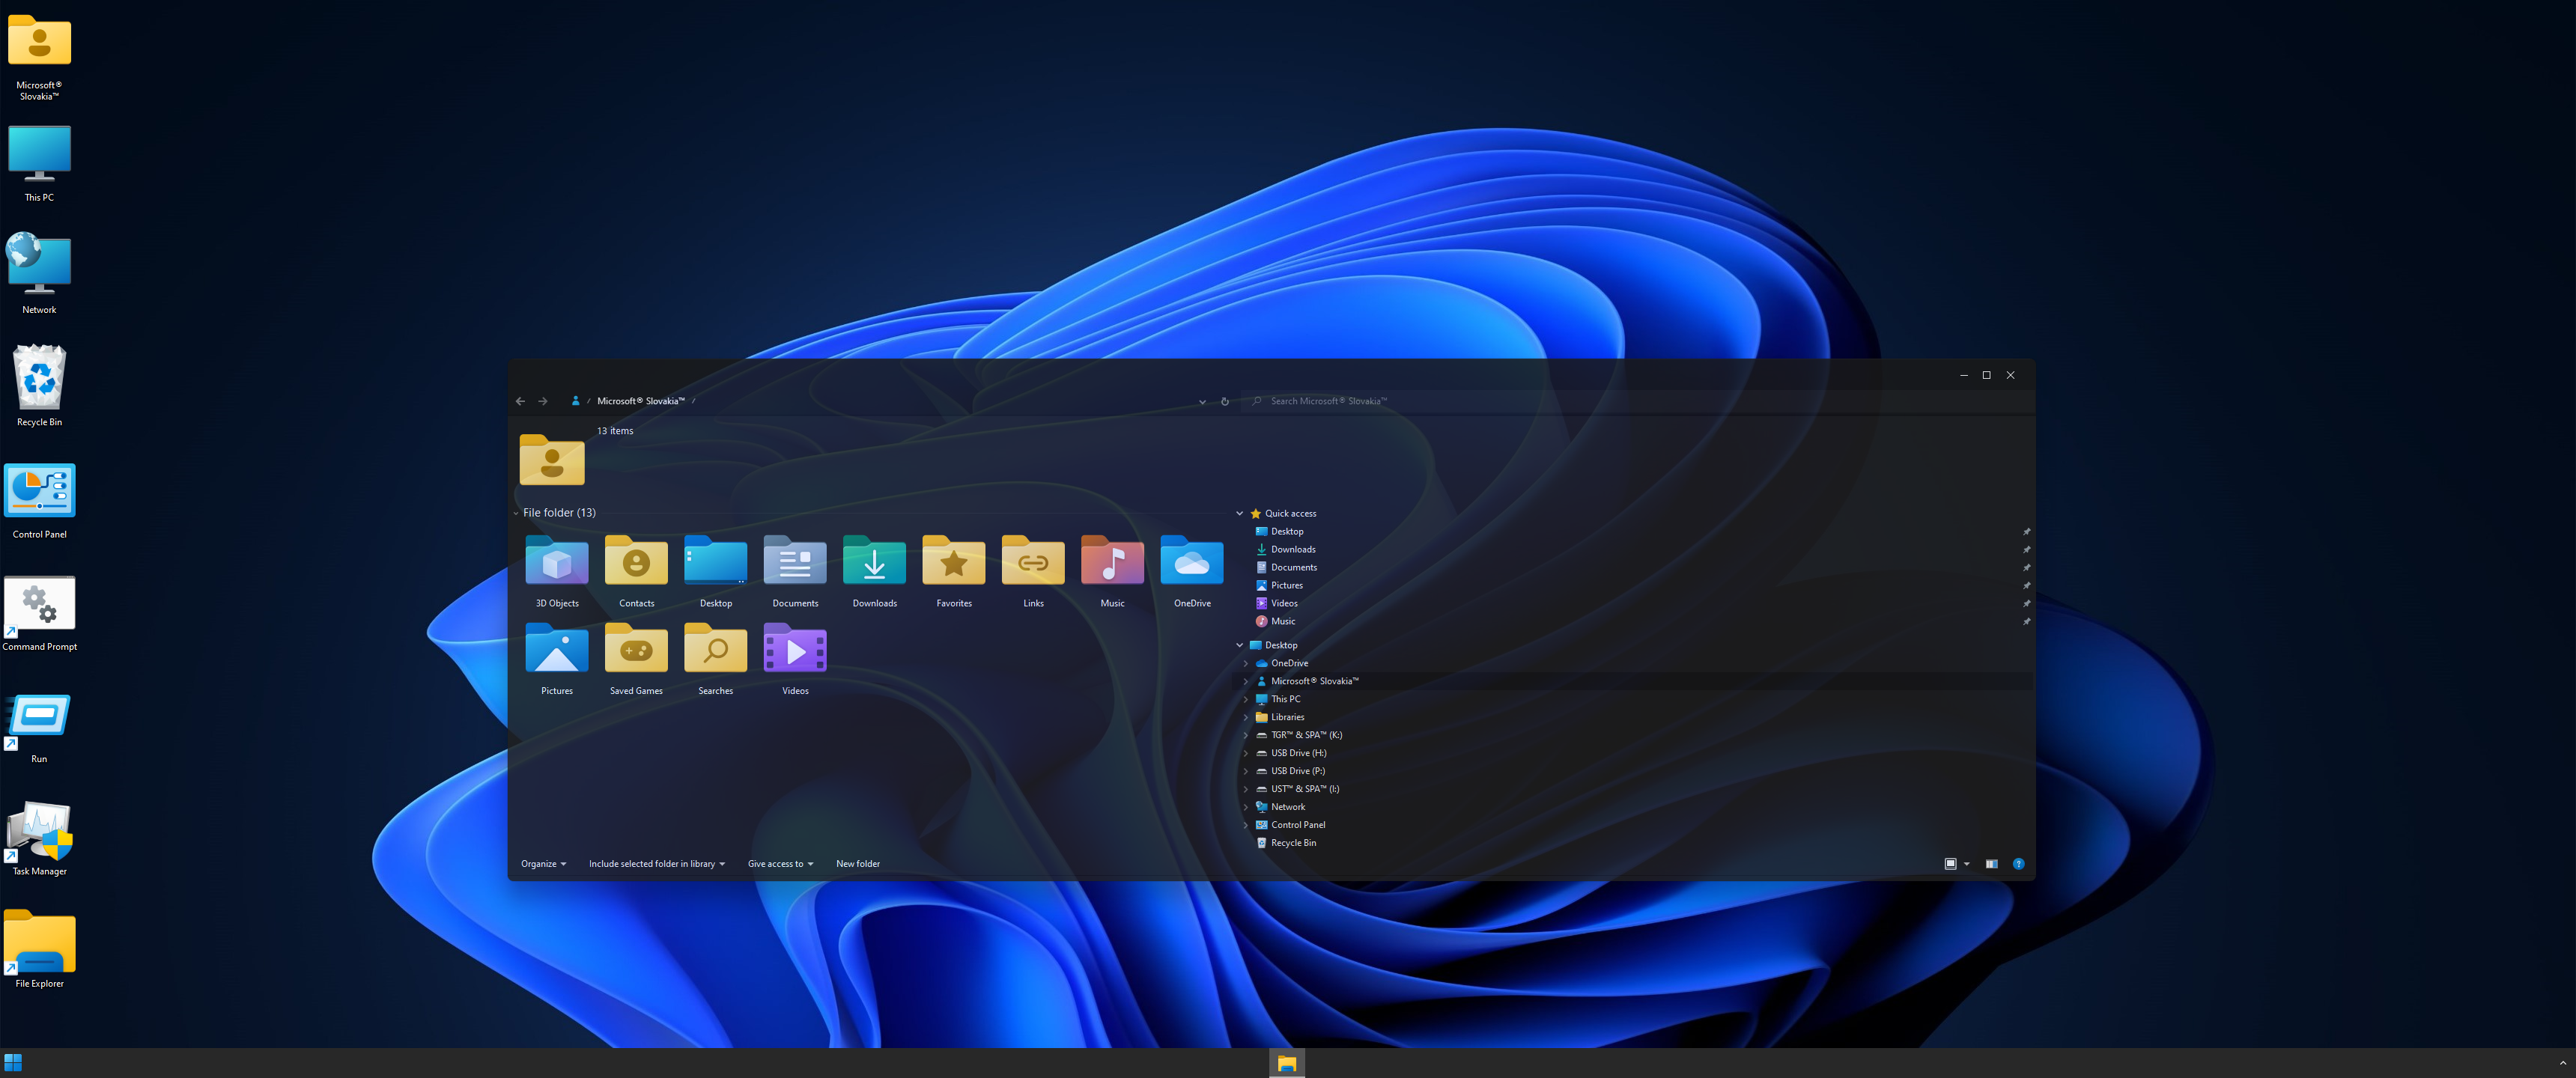Viewport: 2576px width, 1078px height.
Task: Open the Favorites folder icon
Action: (953, 566)
